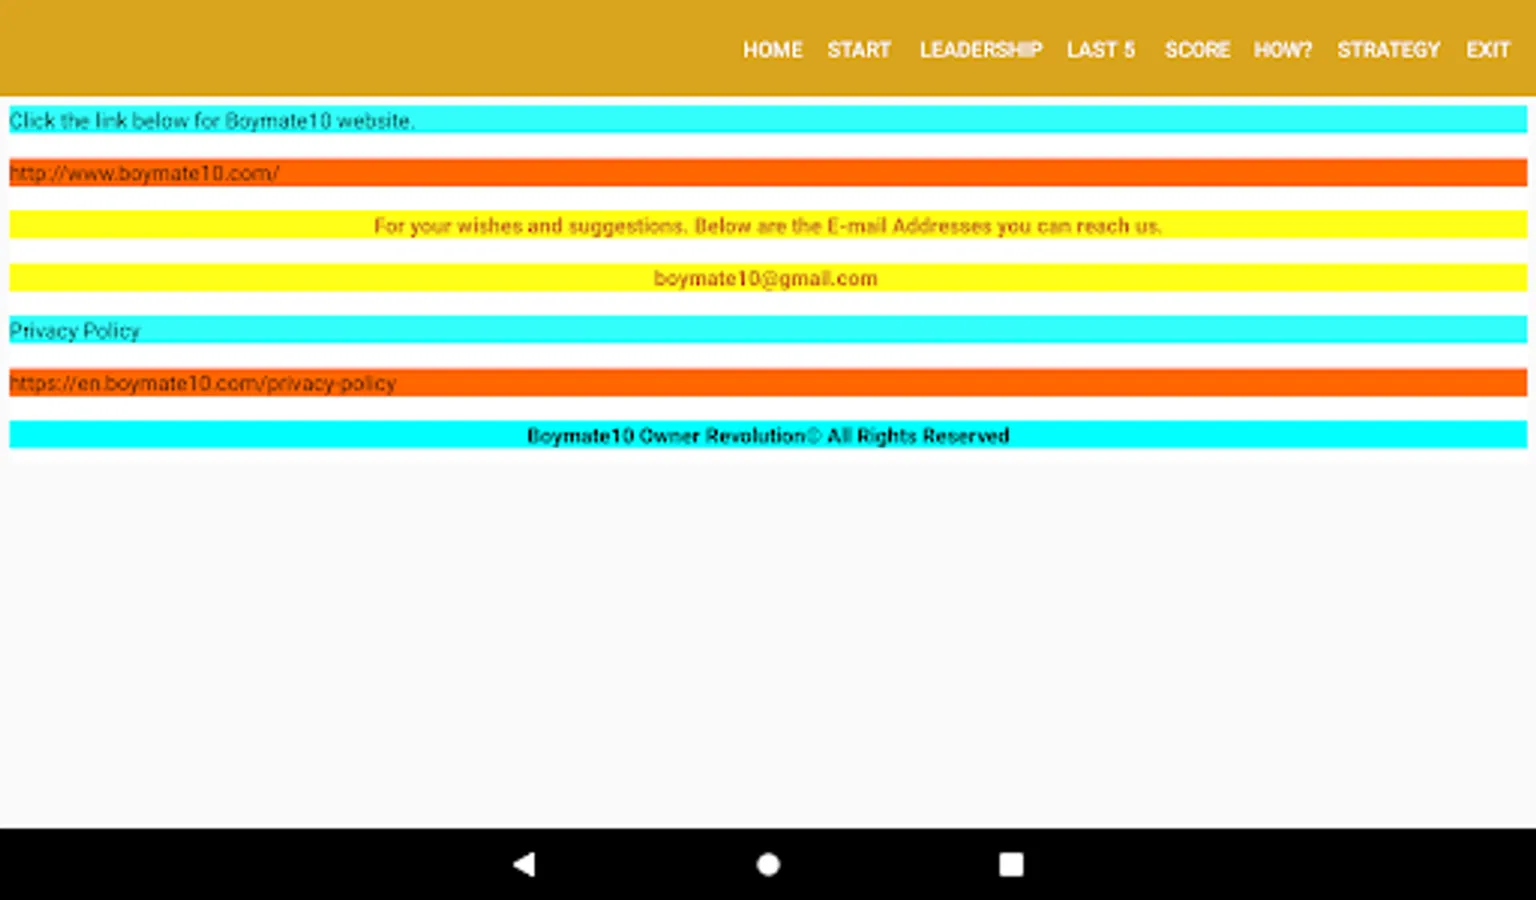Tap the Android back triangle icon
Screen dimensions: 1536x900
[524, 864]
